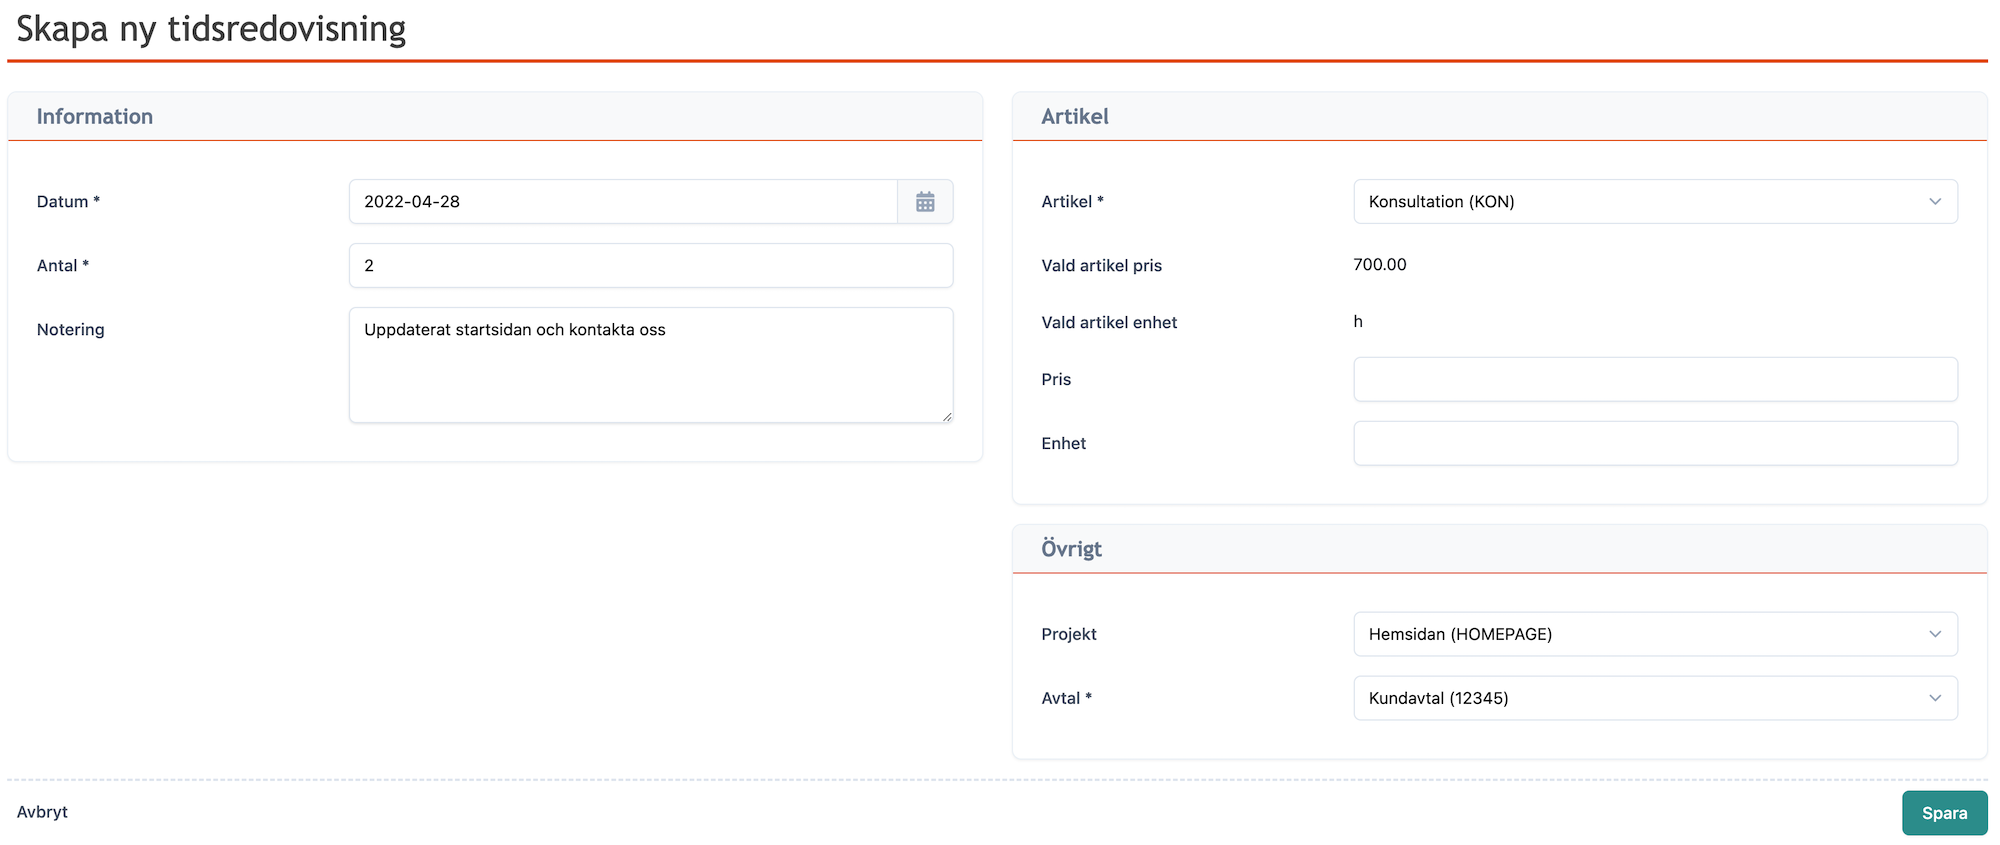Screen dimensions: 2000x845
Task: Click the 'Pris' field label
Action: point(1056,380)
